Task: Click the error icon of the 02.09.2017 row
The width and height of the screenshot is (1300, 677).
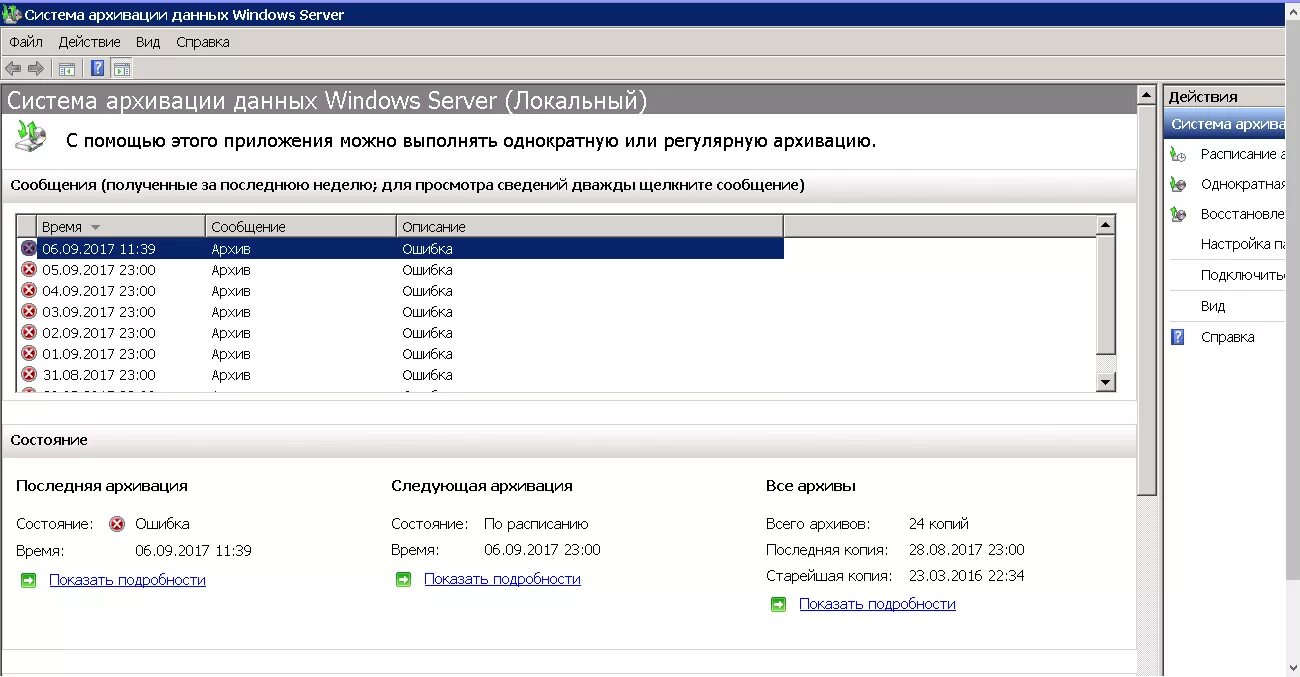Action: click(28, 332)
